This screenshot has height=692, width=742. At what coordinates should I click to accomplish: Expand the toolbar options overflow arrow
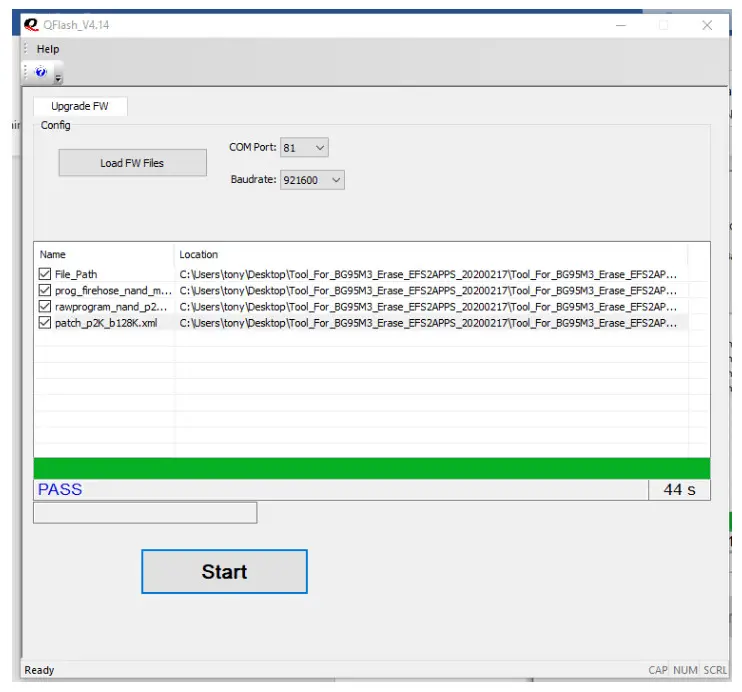58,78
